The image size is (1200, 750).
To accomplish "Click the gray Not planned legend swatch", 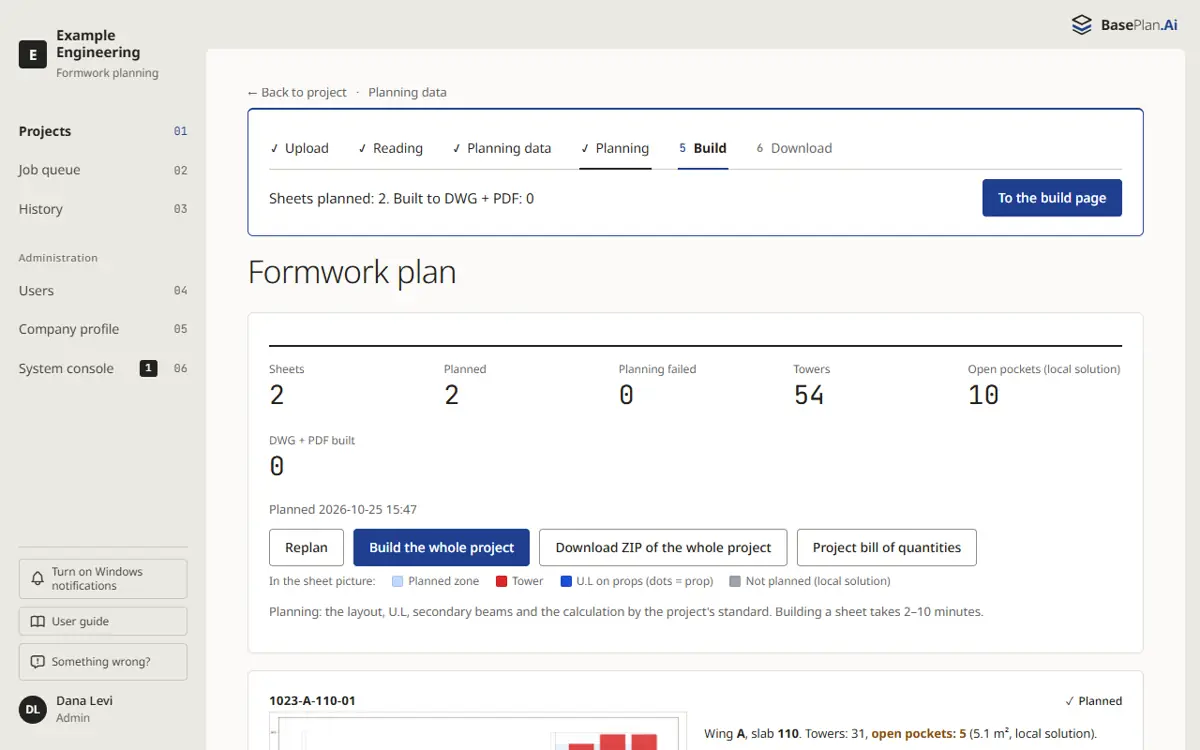I will pos(735,581).
